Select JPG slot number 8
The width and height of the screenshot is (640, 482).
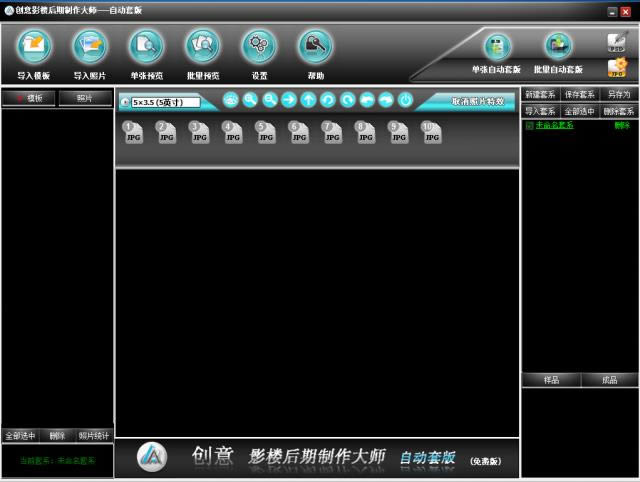(365, 133)
